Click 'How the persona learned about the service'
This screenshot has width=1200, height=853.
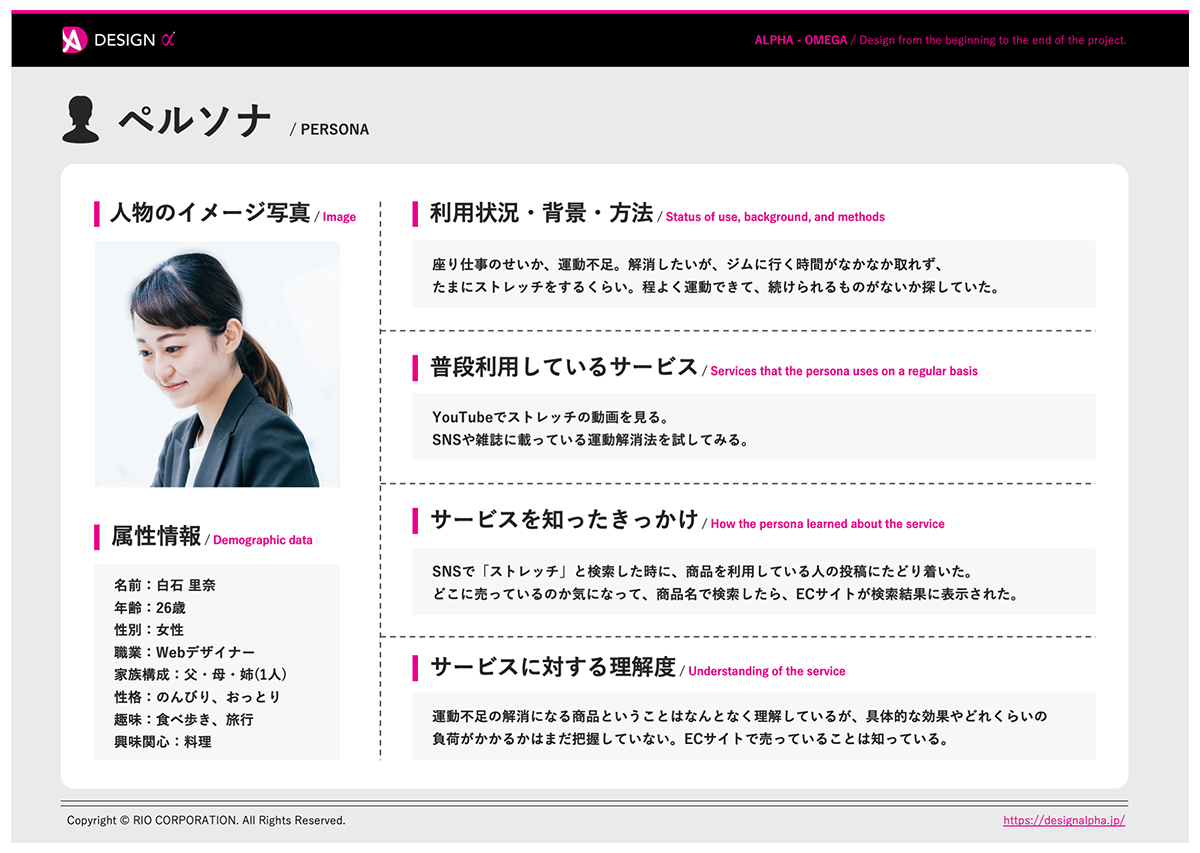click(827, 524)
